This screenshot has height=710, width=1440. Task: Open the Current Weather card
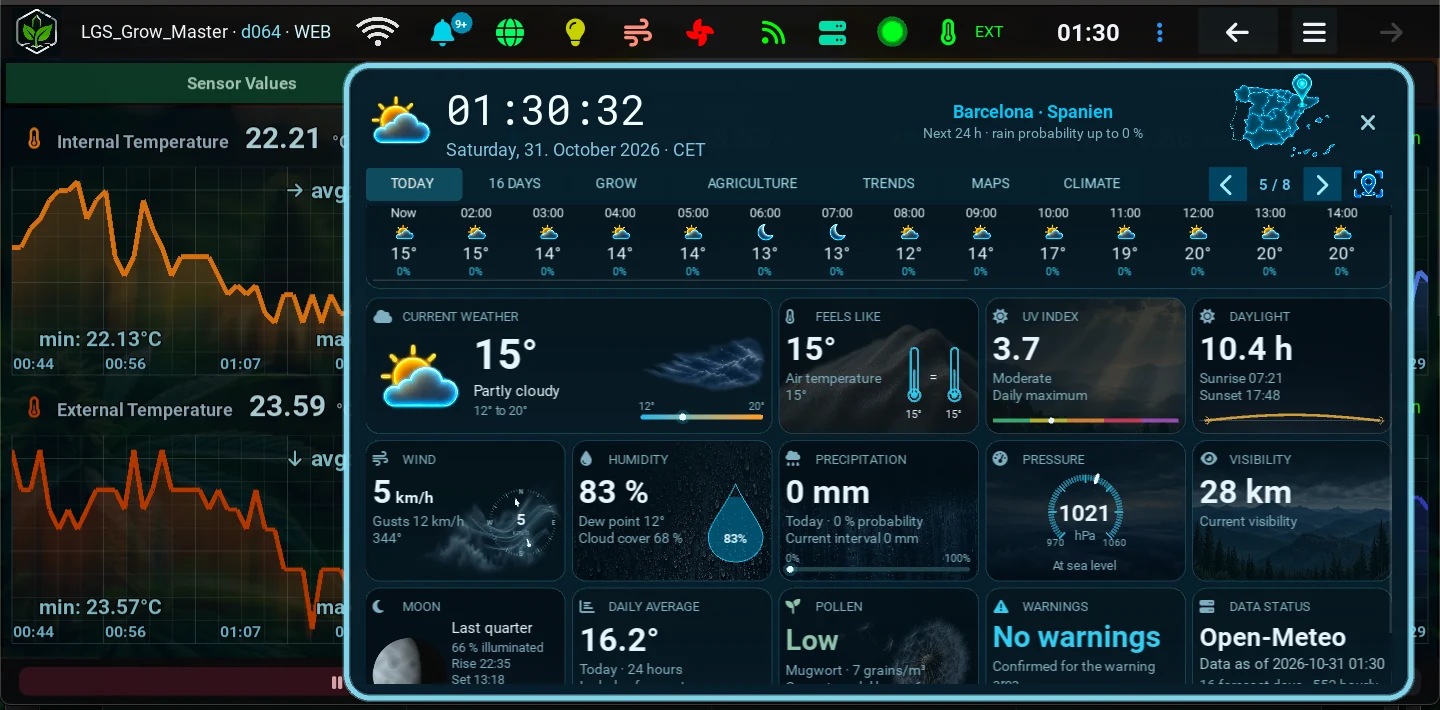pyautogui.click(x=568, y=365)
